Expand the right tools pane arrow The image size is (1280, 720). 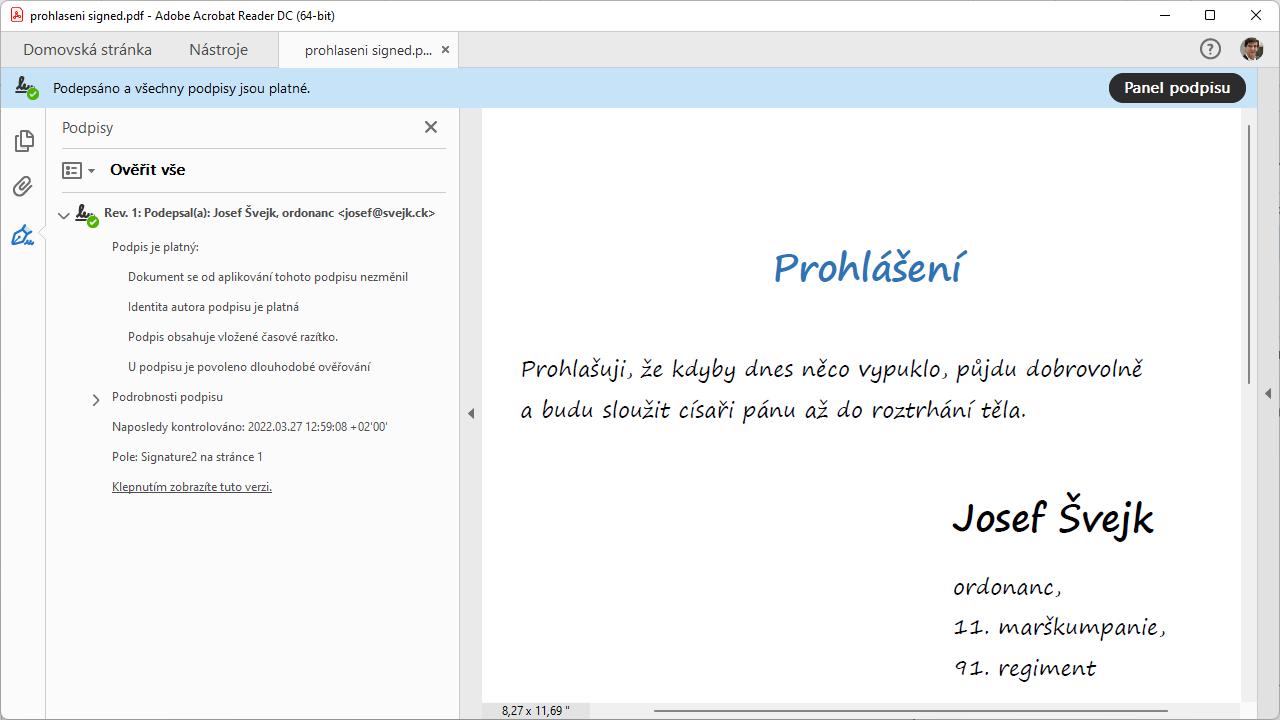(1268, 393)
